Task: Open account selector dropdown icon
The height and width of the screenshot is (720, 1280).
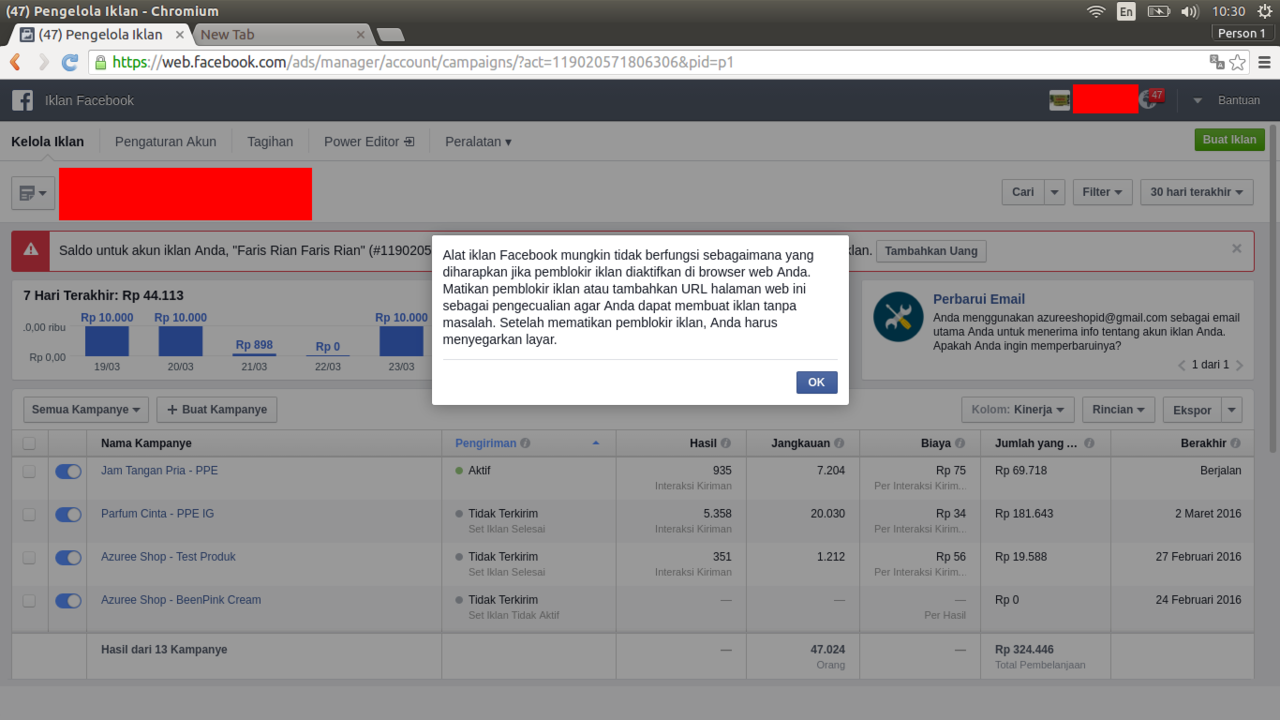Action: coord(33,192)
